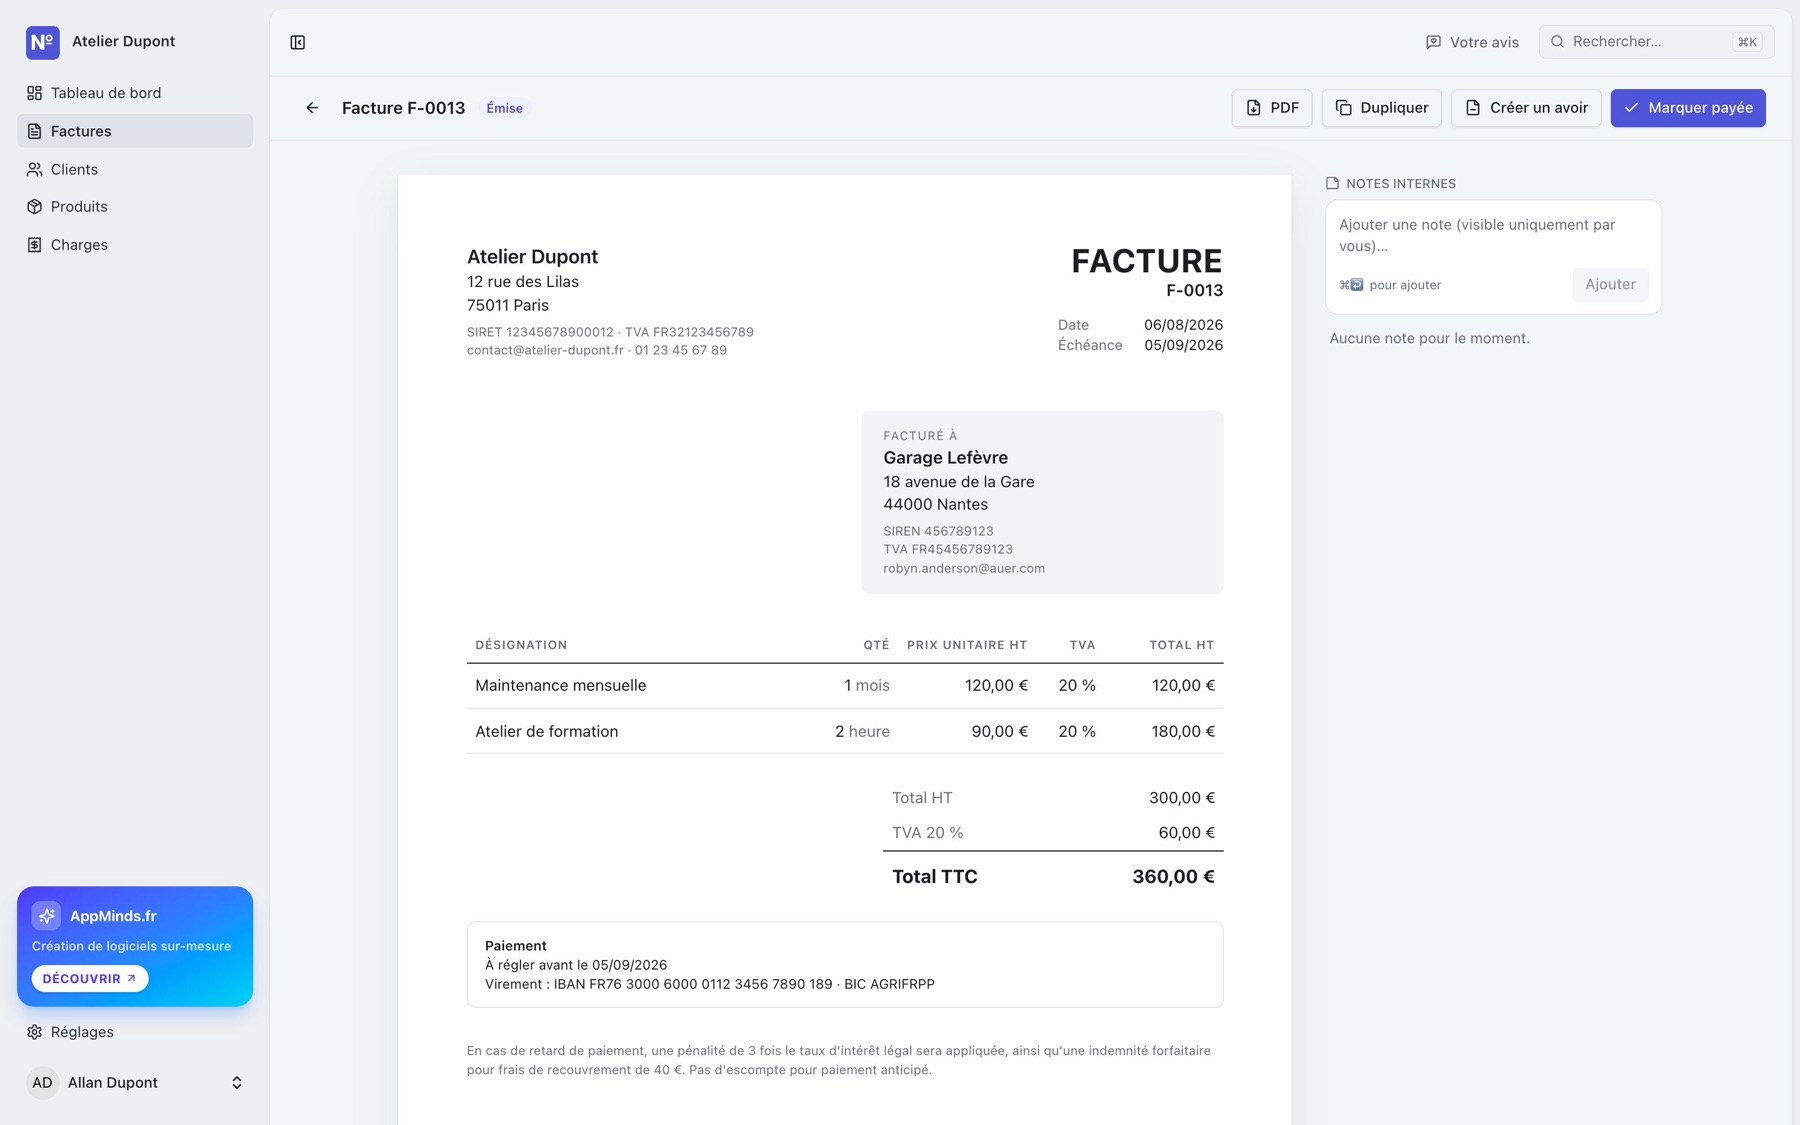Download the invoice as PDF
Image resolution: width=1800 pixels, height=1125 pixels.
click(1272, 108)
